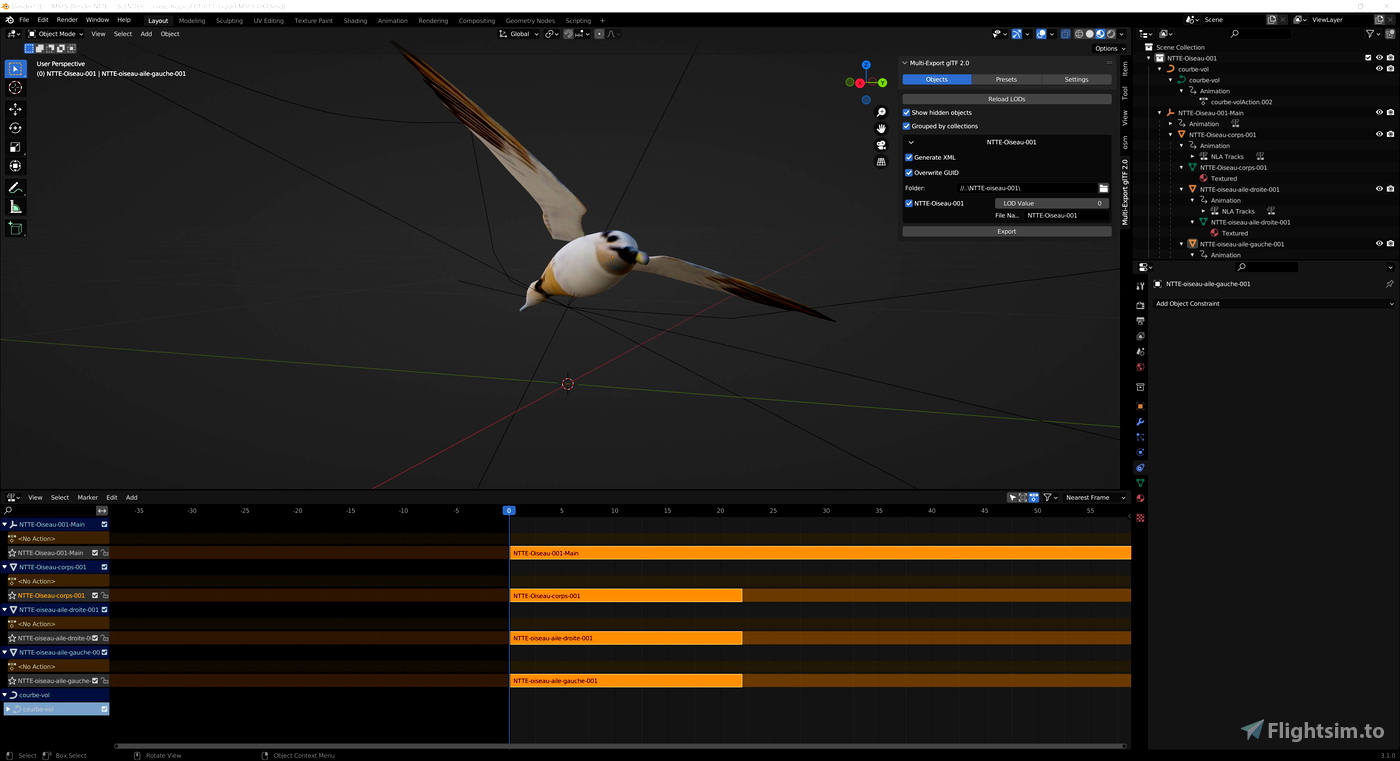Uncheck Show hidden objects
This screenshot has width=1400, height=761.
tap(907, 113)
